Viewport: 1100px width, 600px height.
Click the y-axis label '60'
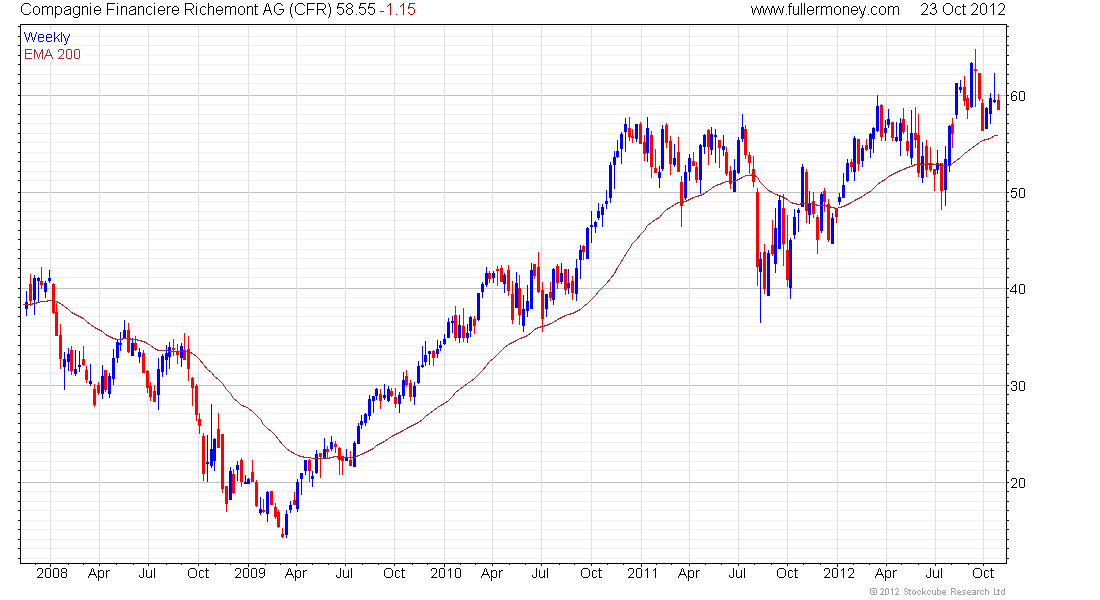(1018, 96)
